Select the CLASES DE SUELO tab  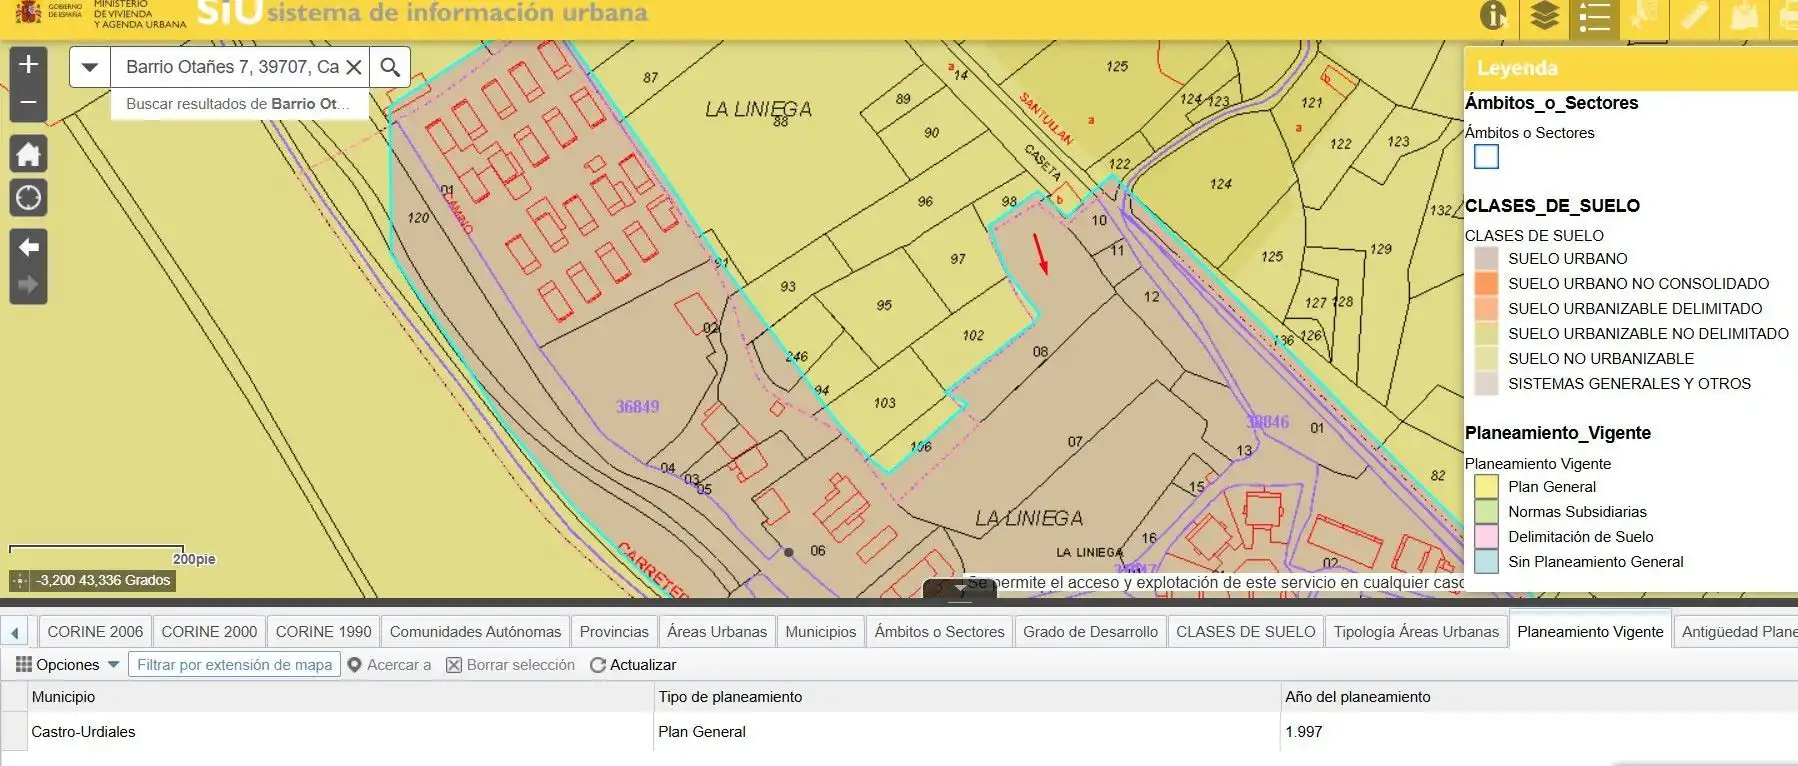click(1245, 632)
